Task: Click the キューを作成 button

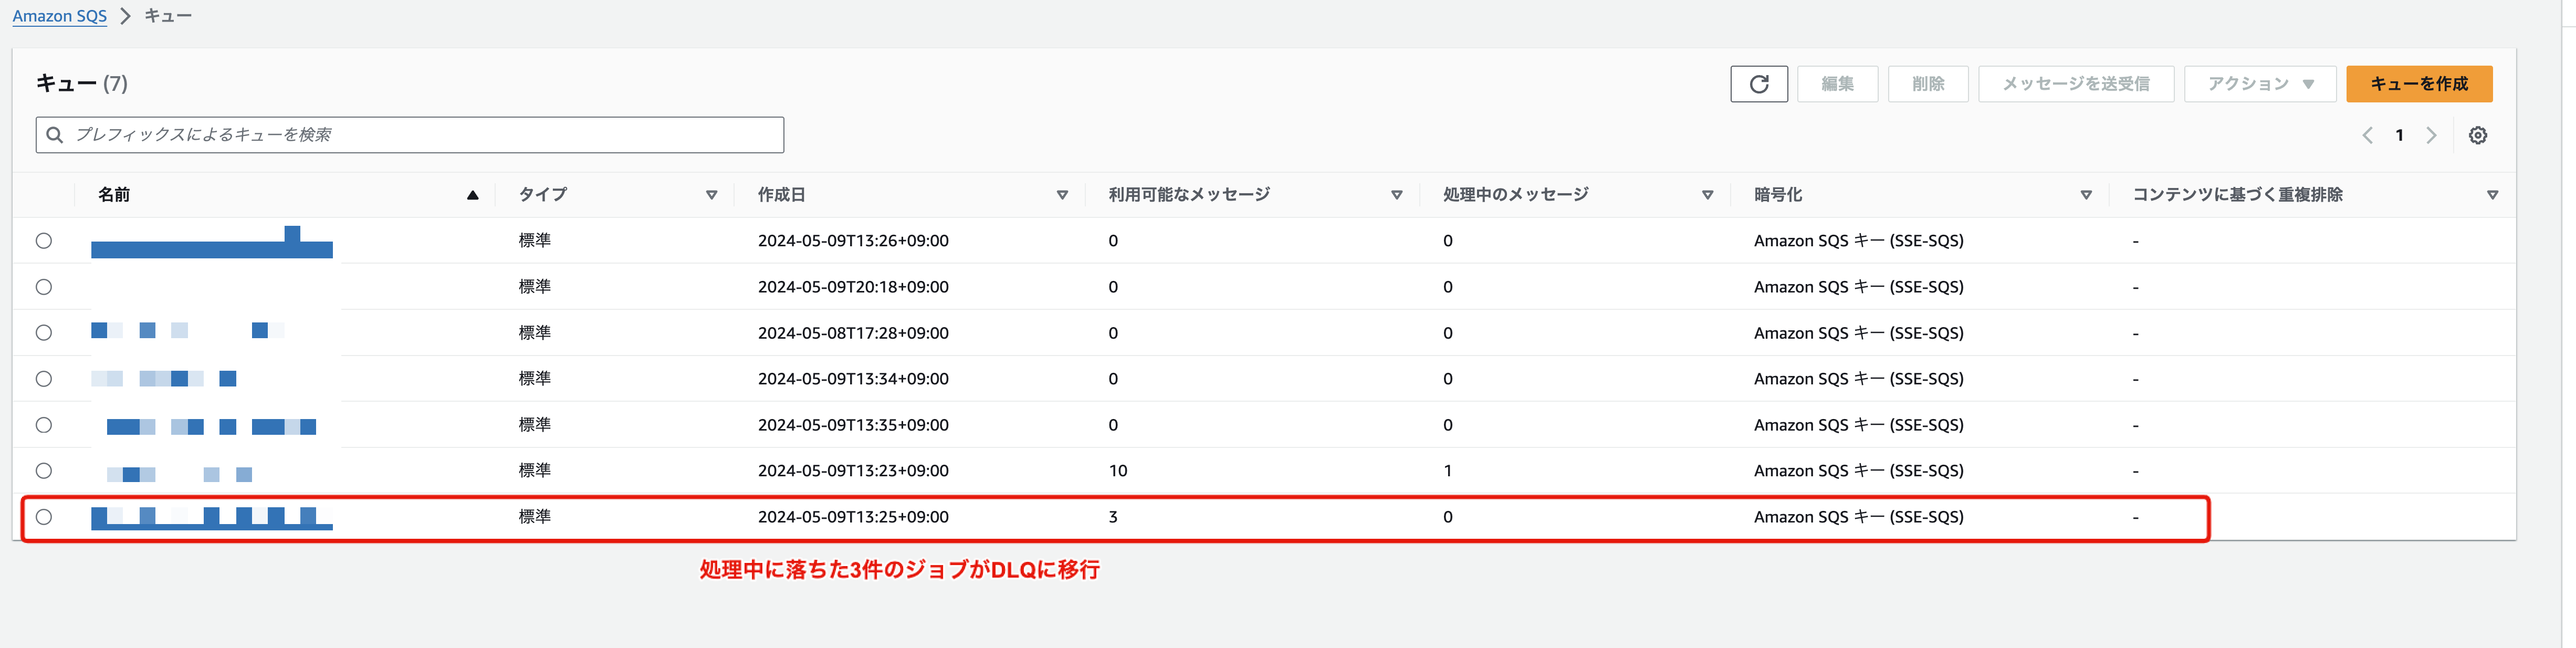Action: [x=2418, y=84]
